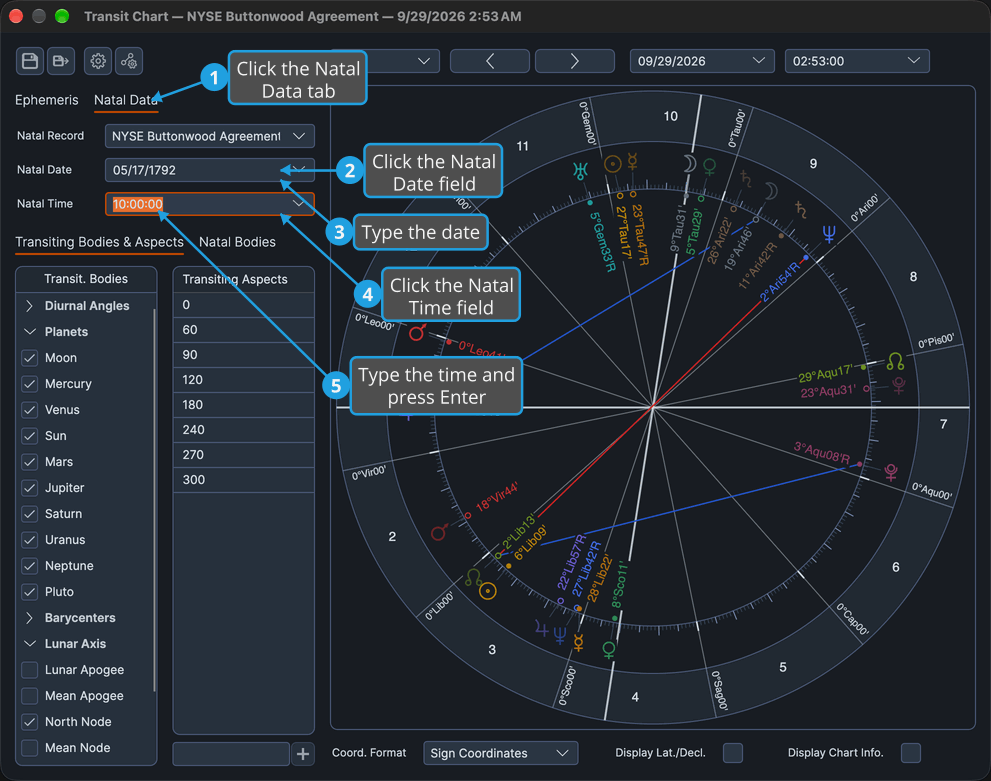This screenshot has height=781, width=991.
Task: Open the Sign Coordinates format dropdown
Action: tap(501, 753)
